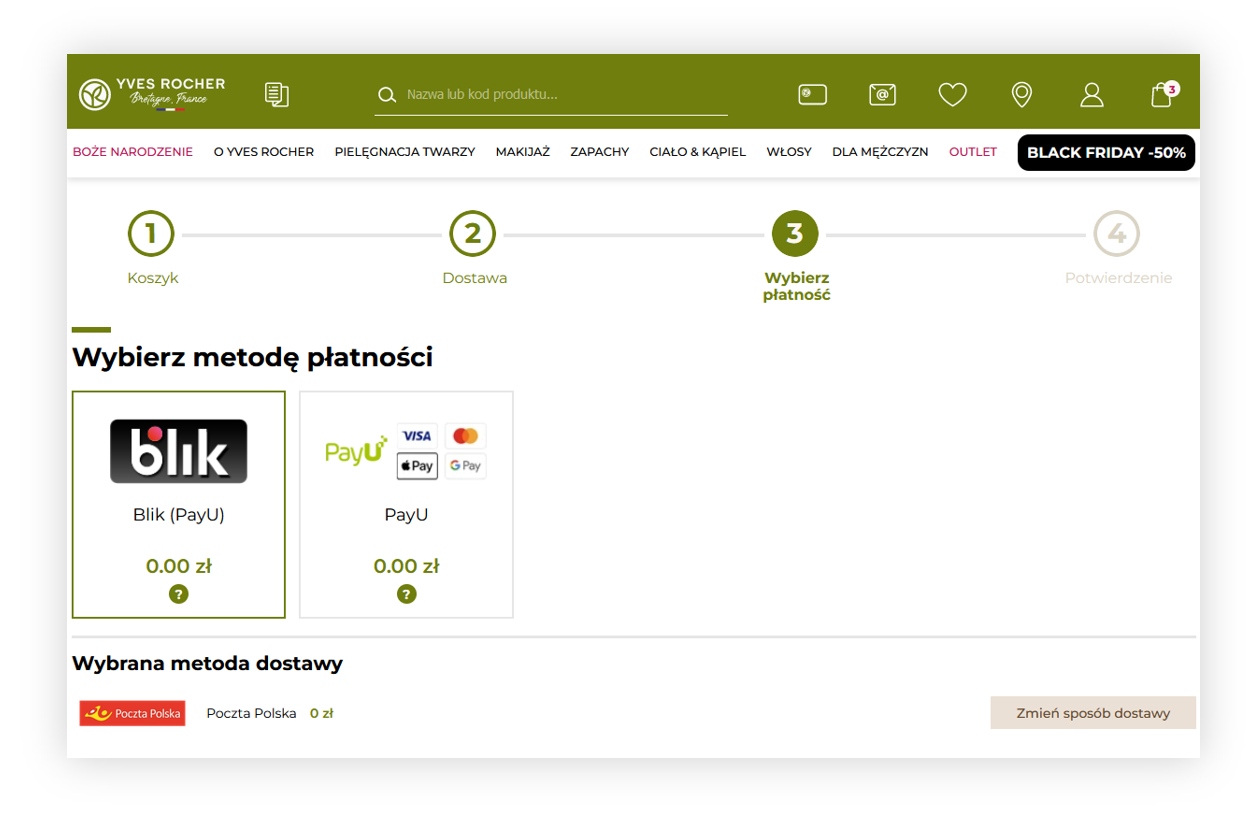The width and height of the screenshot is (1259, 824).
Task: Go back to step 2 Dostawa
Action: pos(474,248)
